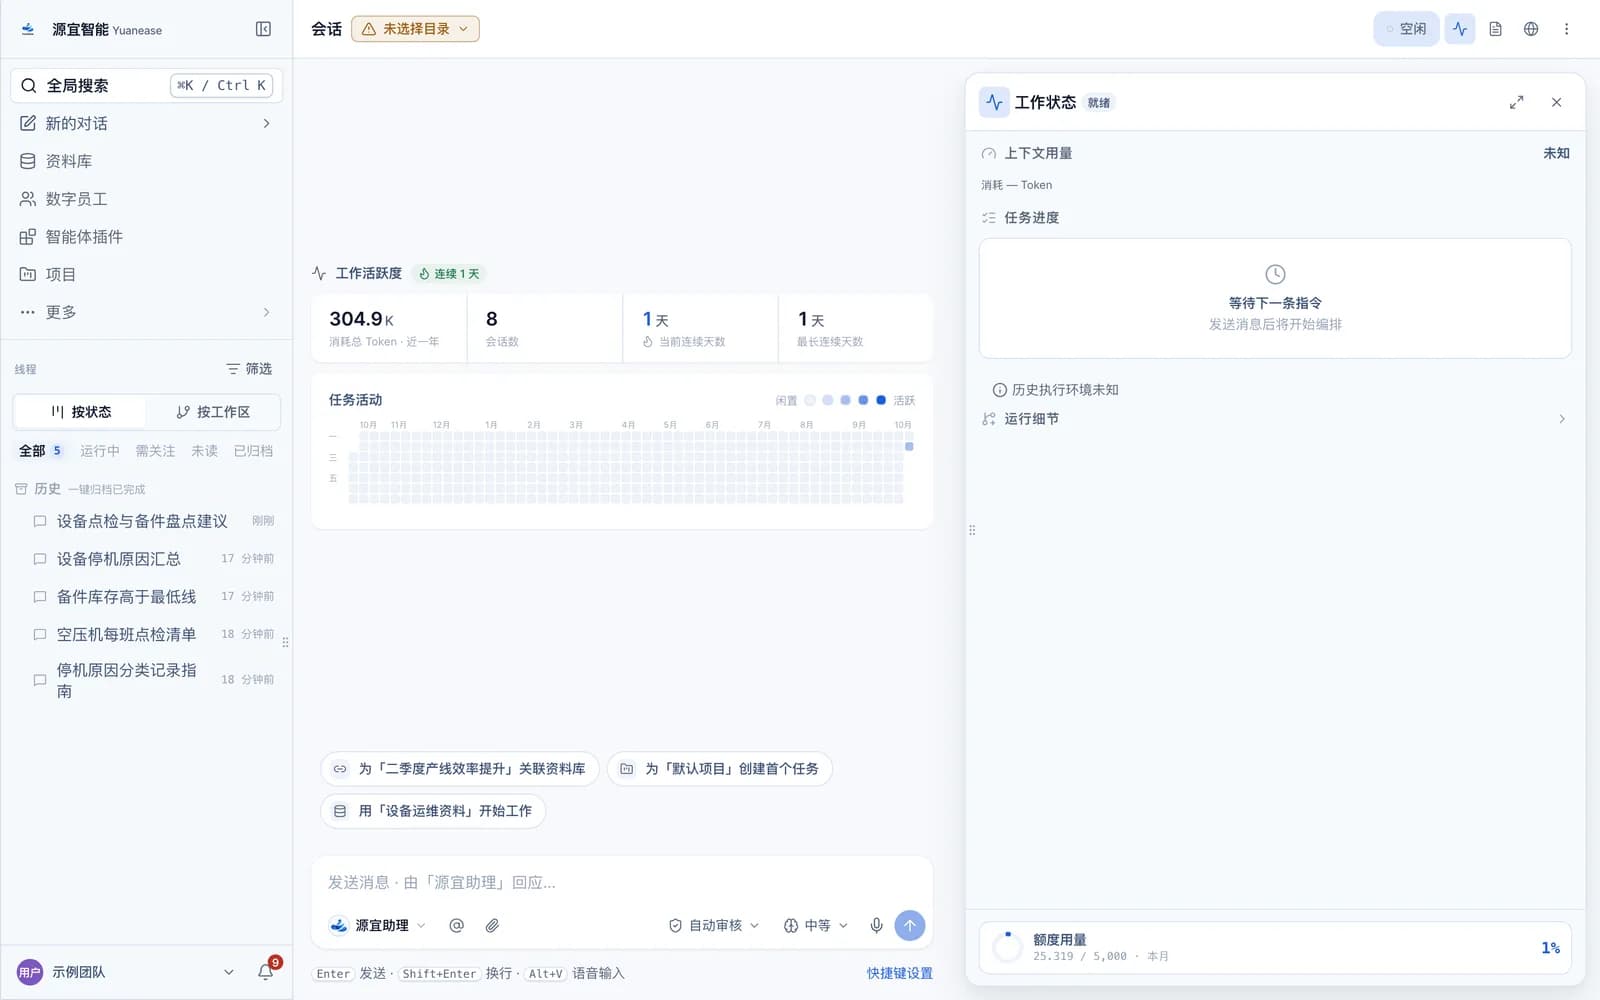Screen dimensions: 1600x1000
Task: Expand the 更多 menu item
Action: click(x=146, y=312)
